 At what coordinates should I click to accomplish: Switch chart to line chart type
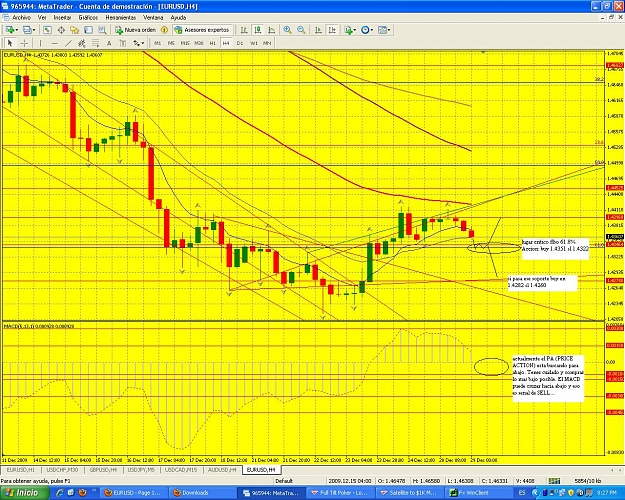click(x=271, y=30)
